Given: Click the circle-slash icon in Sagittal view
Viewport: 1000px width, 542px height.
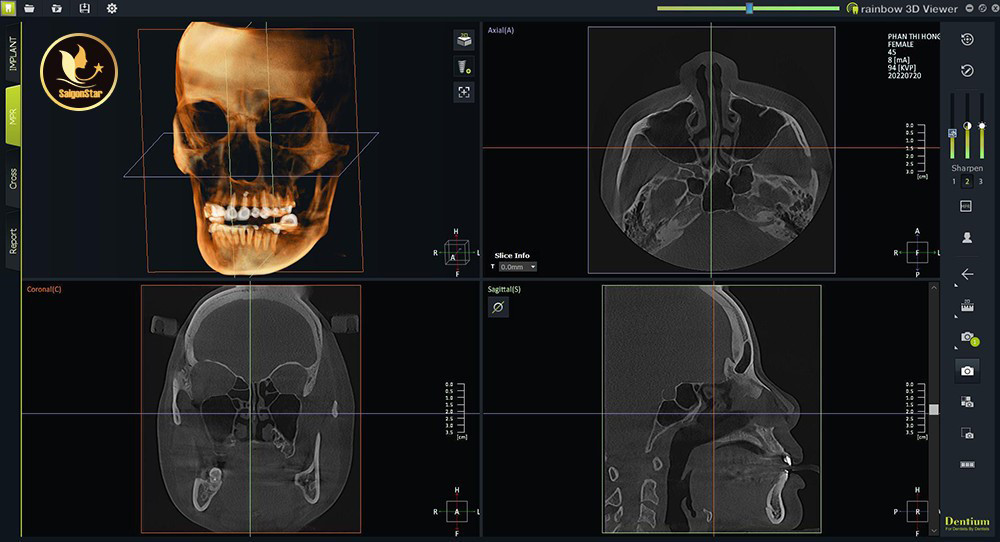Looking at the screenshot, I should coord(498,308).
